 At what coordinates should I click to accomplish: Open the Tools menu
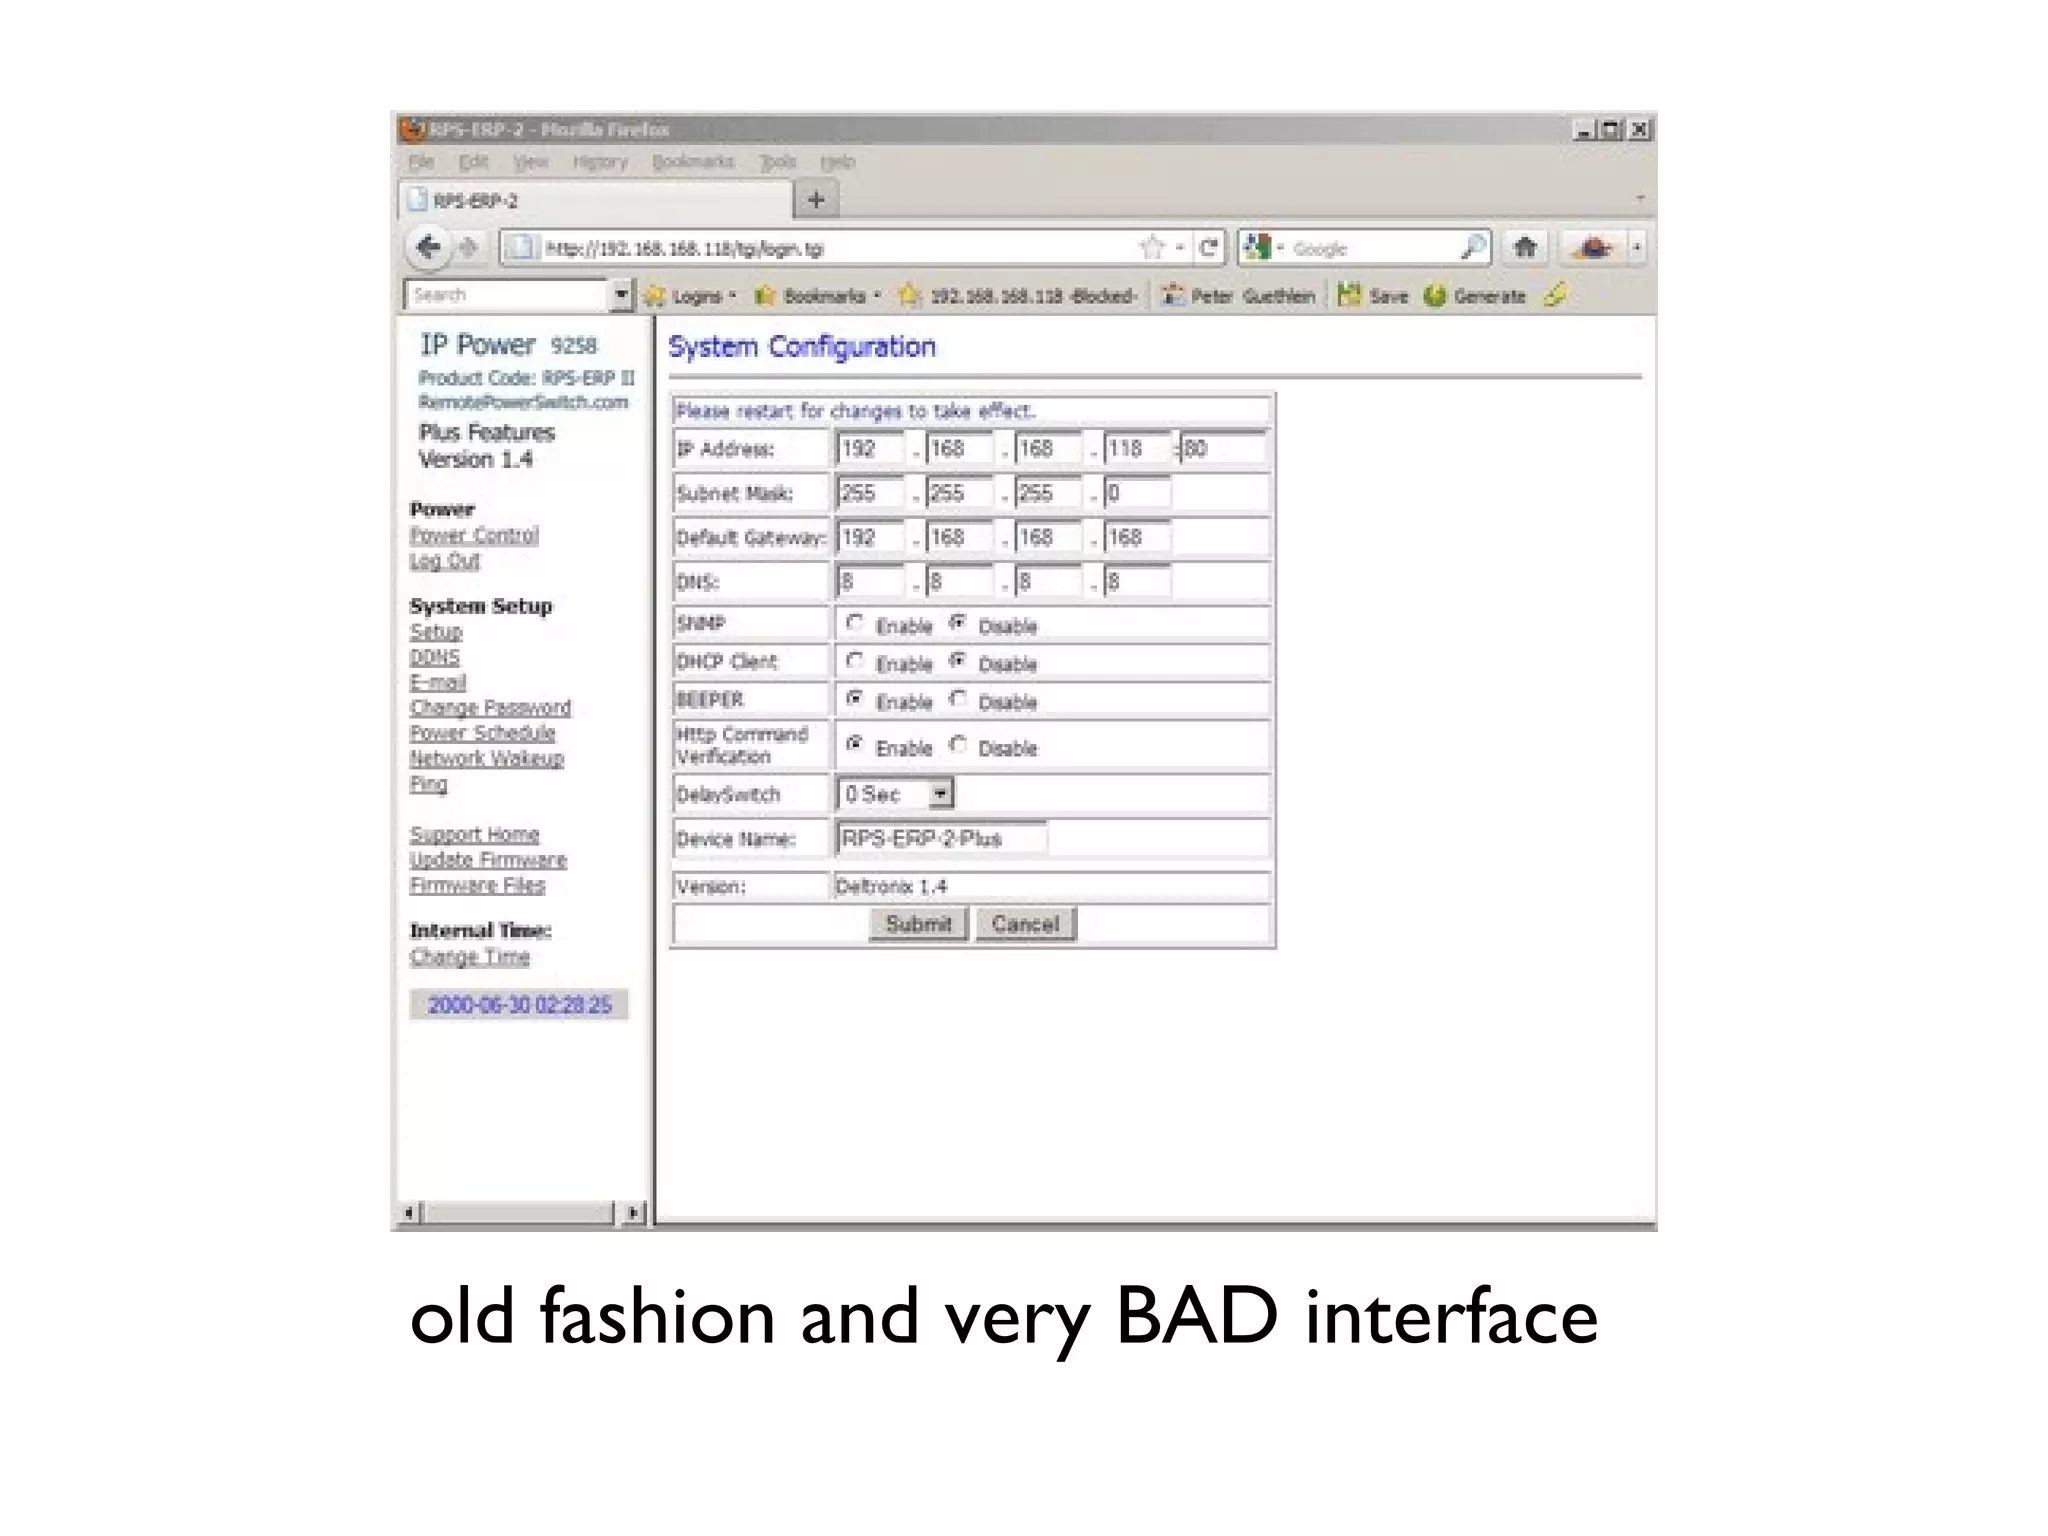click(x=778, y=162)
